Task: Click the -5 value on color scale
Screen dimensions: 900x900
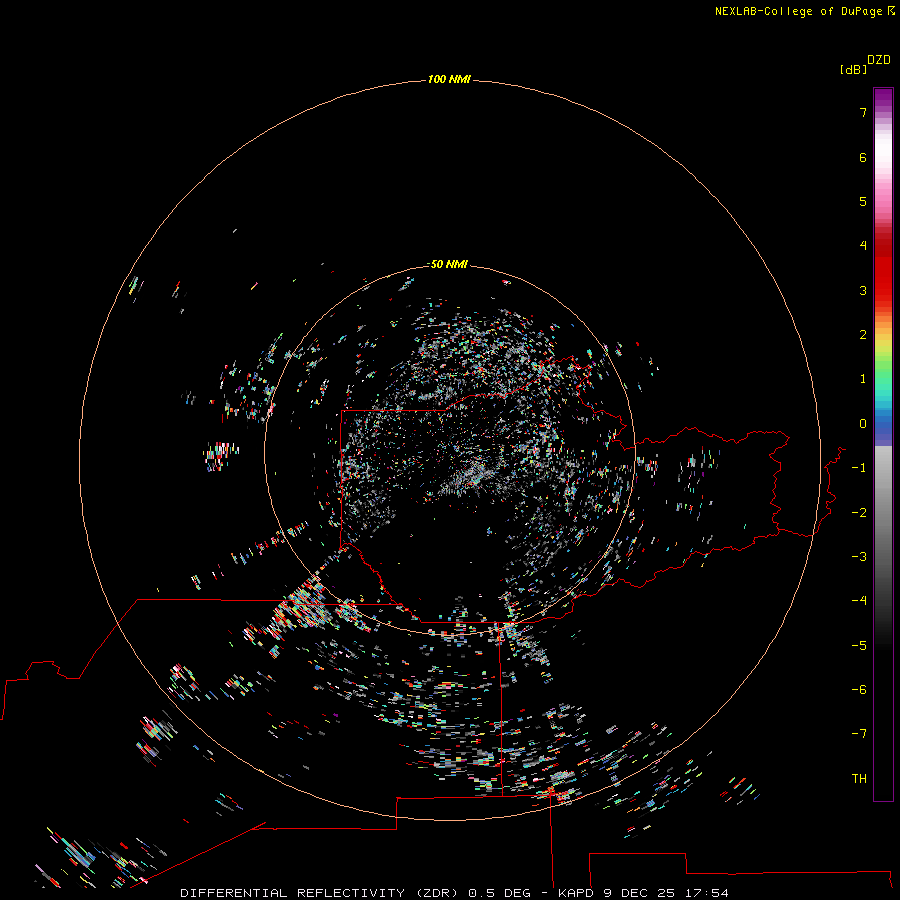Action: pos(859,646)
